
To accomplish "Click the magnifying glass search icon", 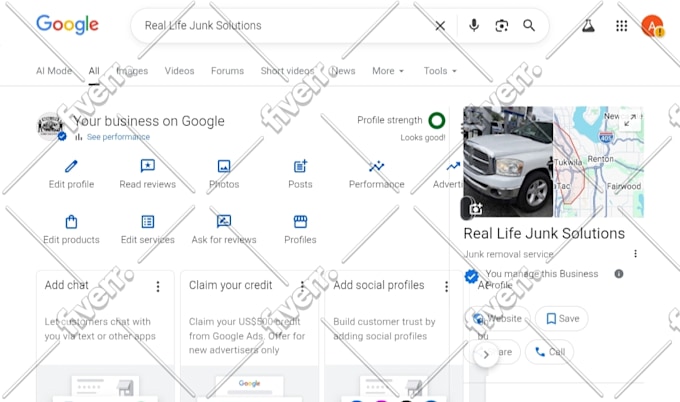I will [x=529, y=26].
